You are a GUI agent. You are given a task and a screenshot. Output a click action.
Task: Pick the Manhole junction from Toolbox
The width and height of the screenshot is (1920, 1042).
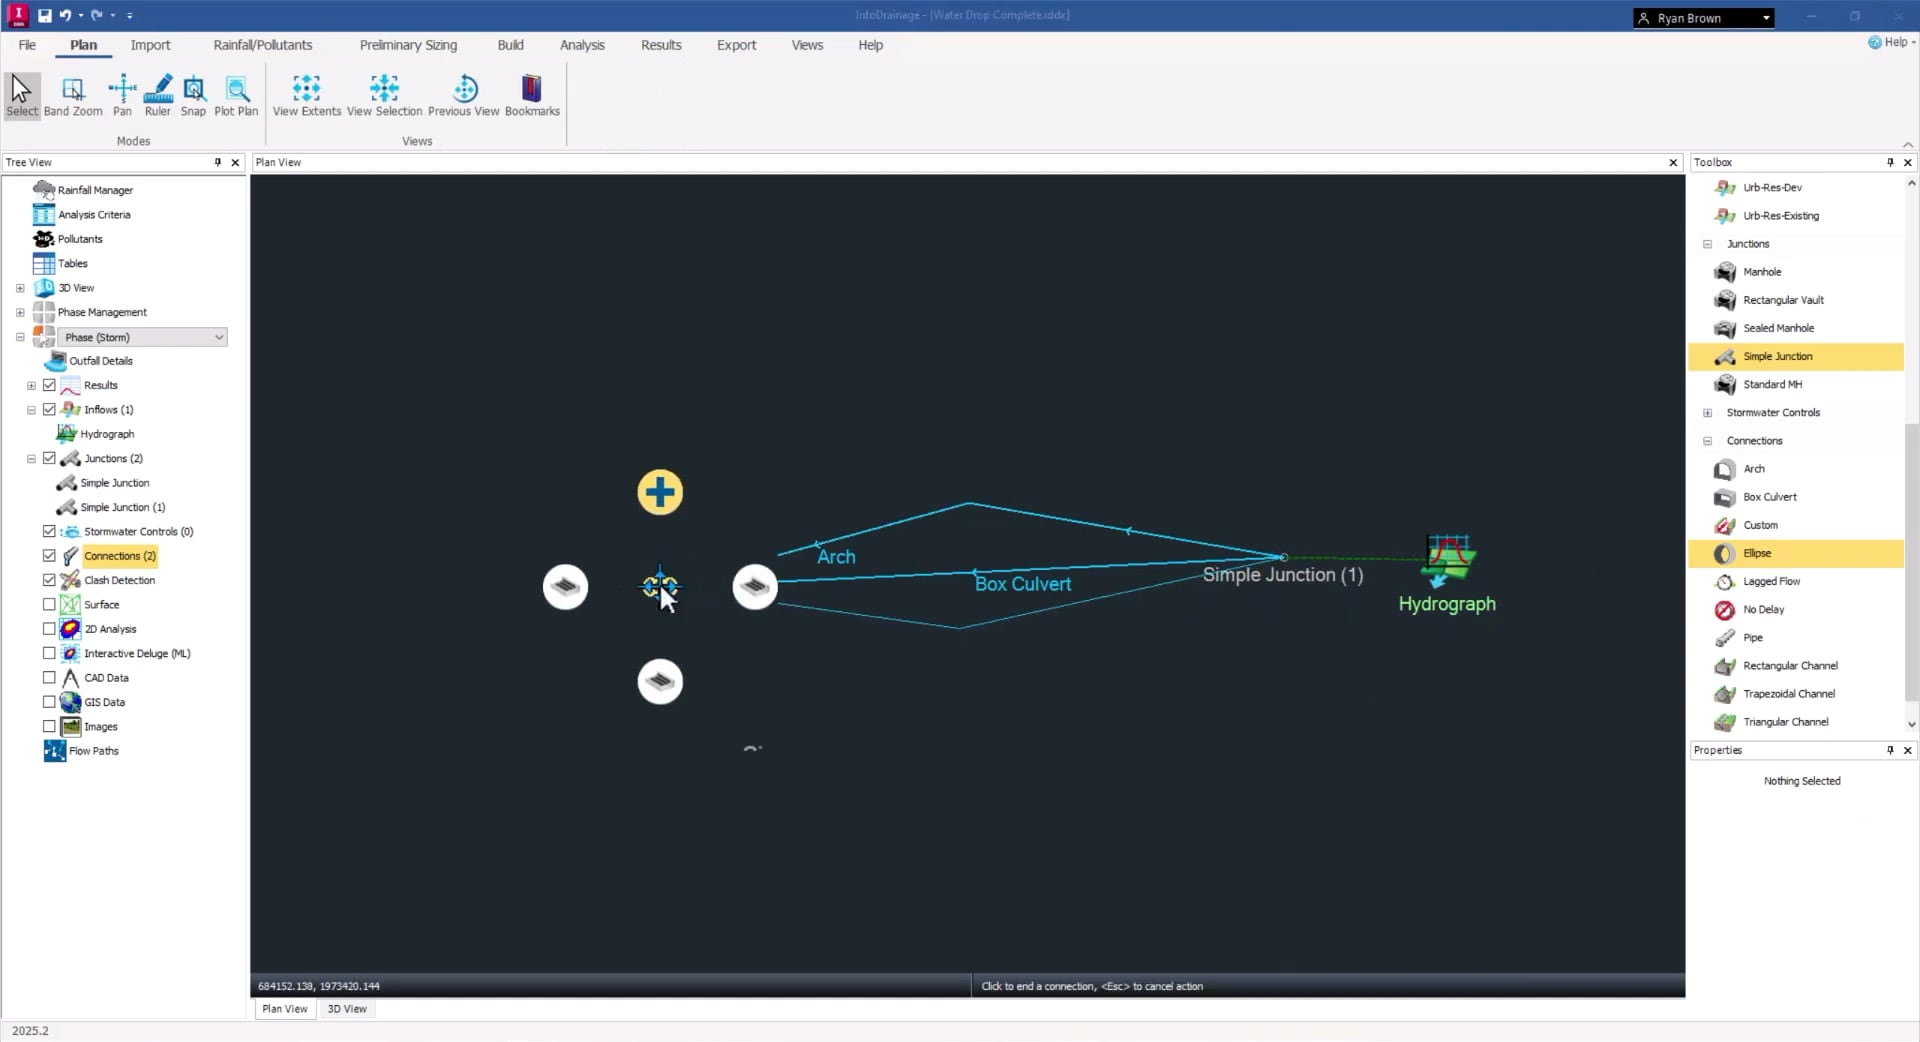pyautogui.click(x=1761, y=272)
